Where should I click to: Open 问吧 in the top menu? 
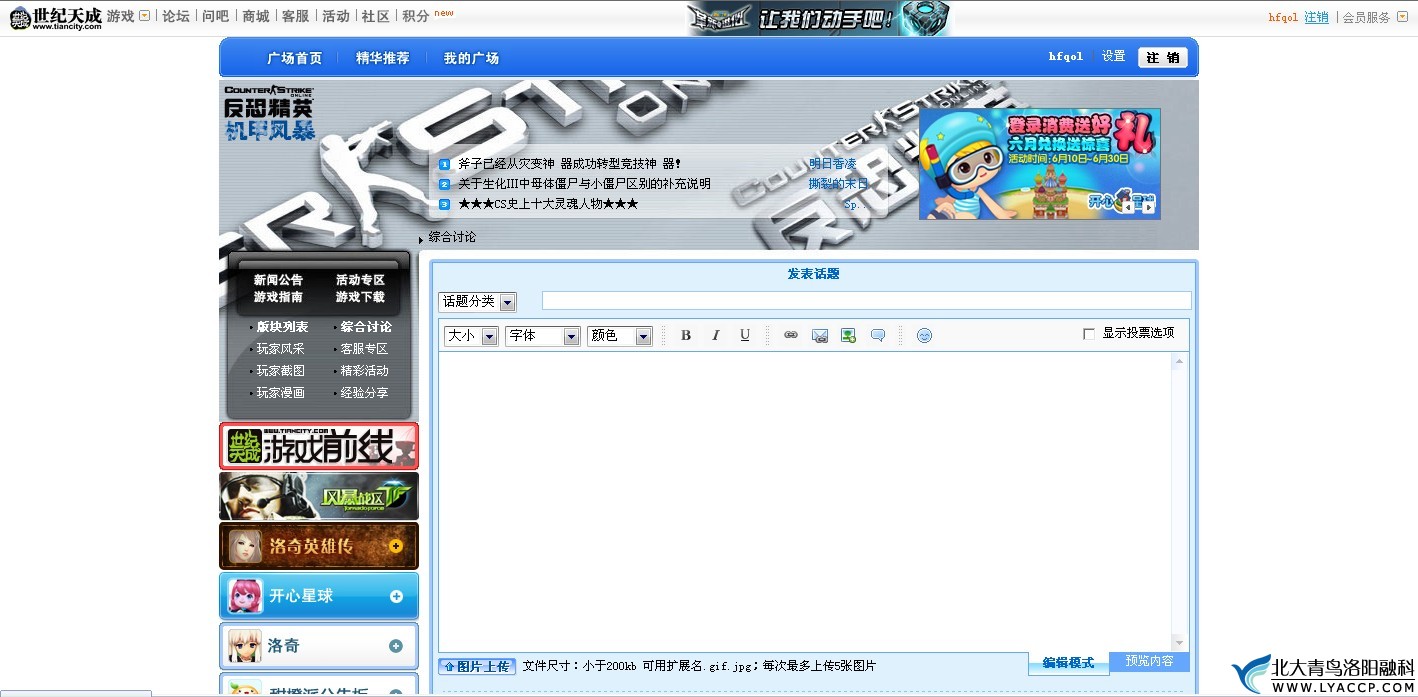click(x=215, y=16)
